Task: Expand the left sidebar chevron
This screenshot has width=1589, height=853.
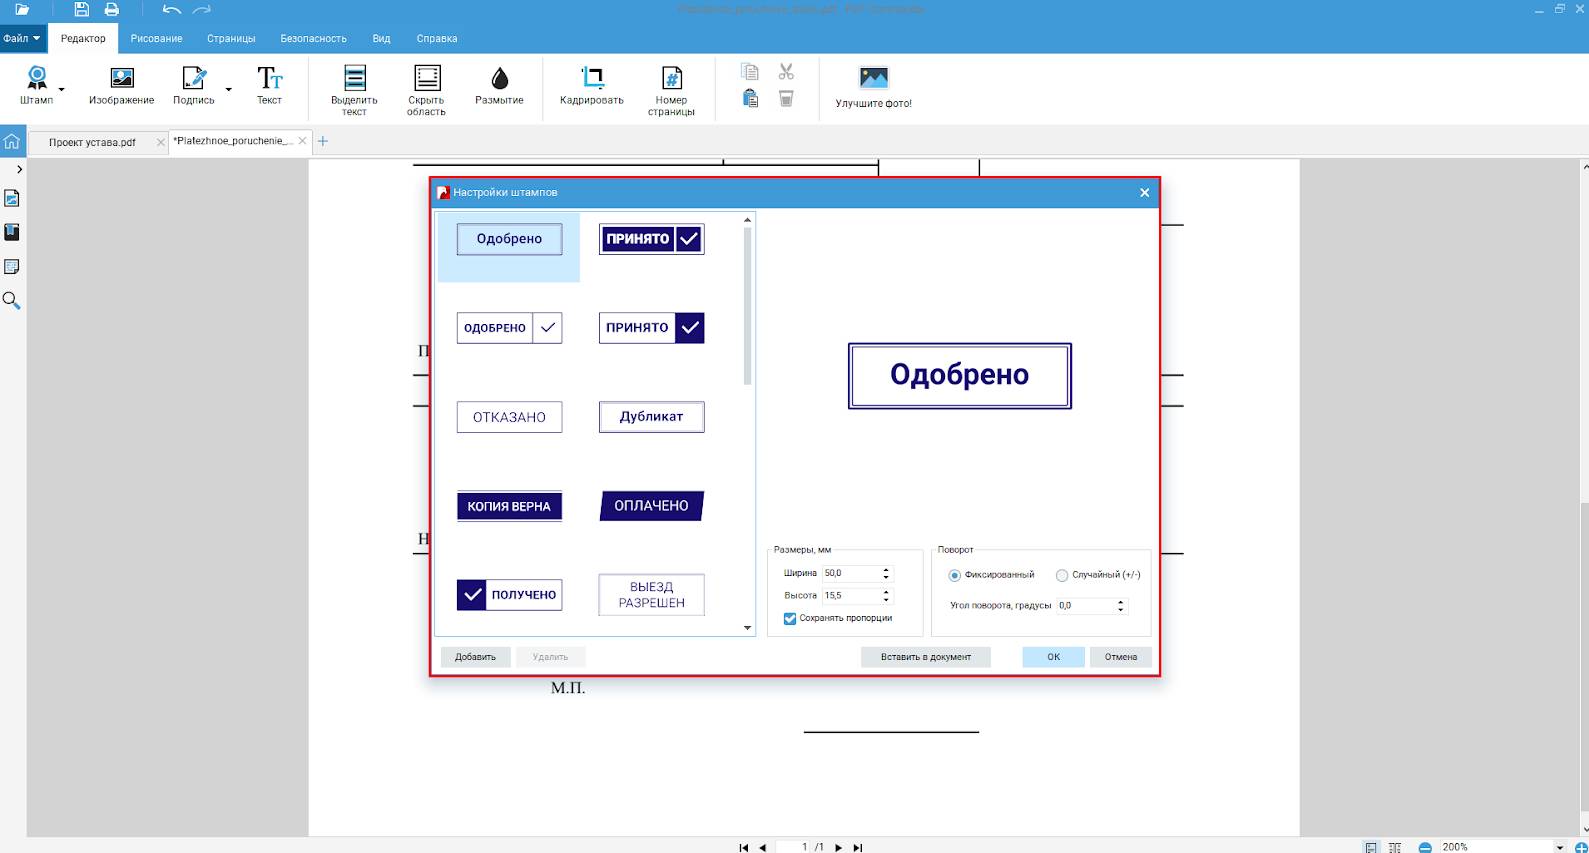Action: click(19, 170)
